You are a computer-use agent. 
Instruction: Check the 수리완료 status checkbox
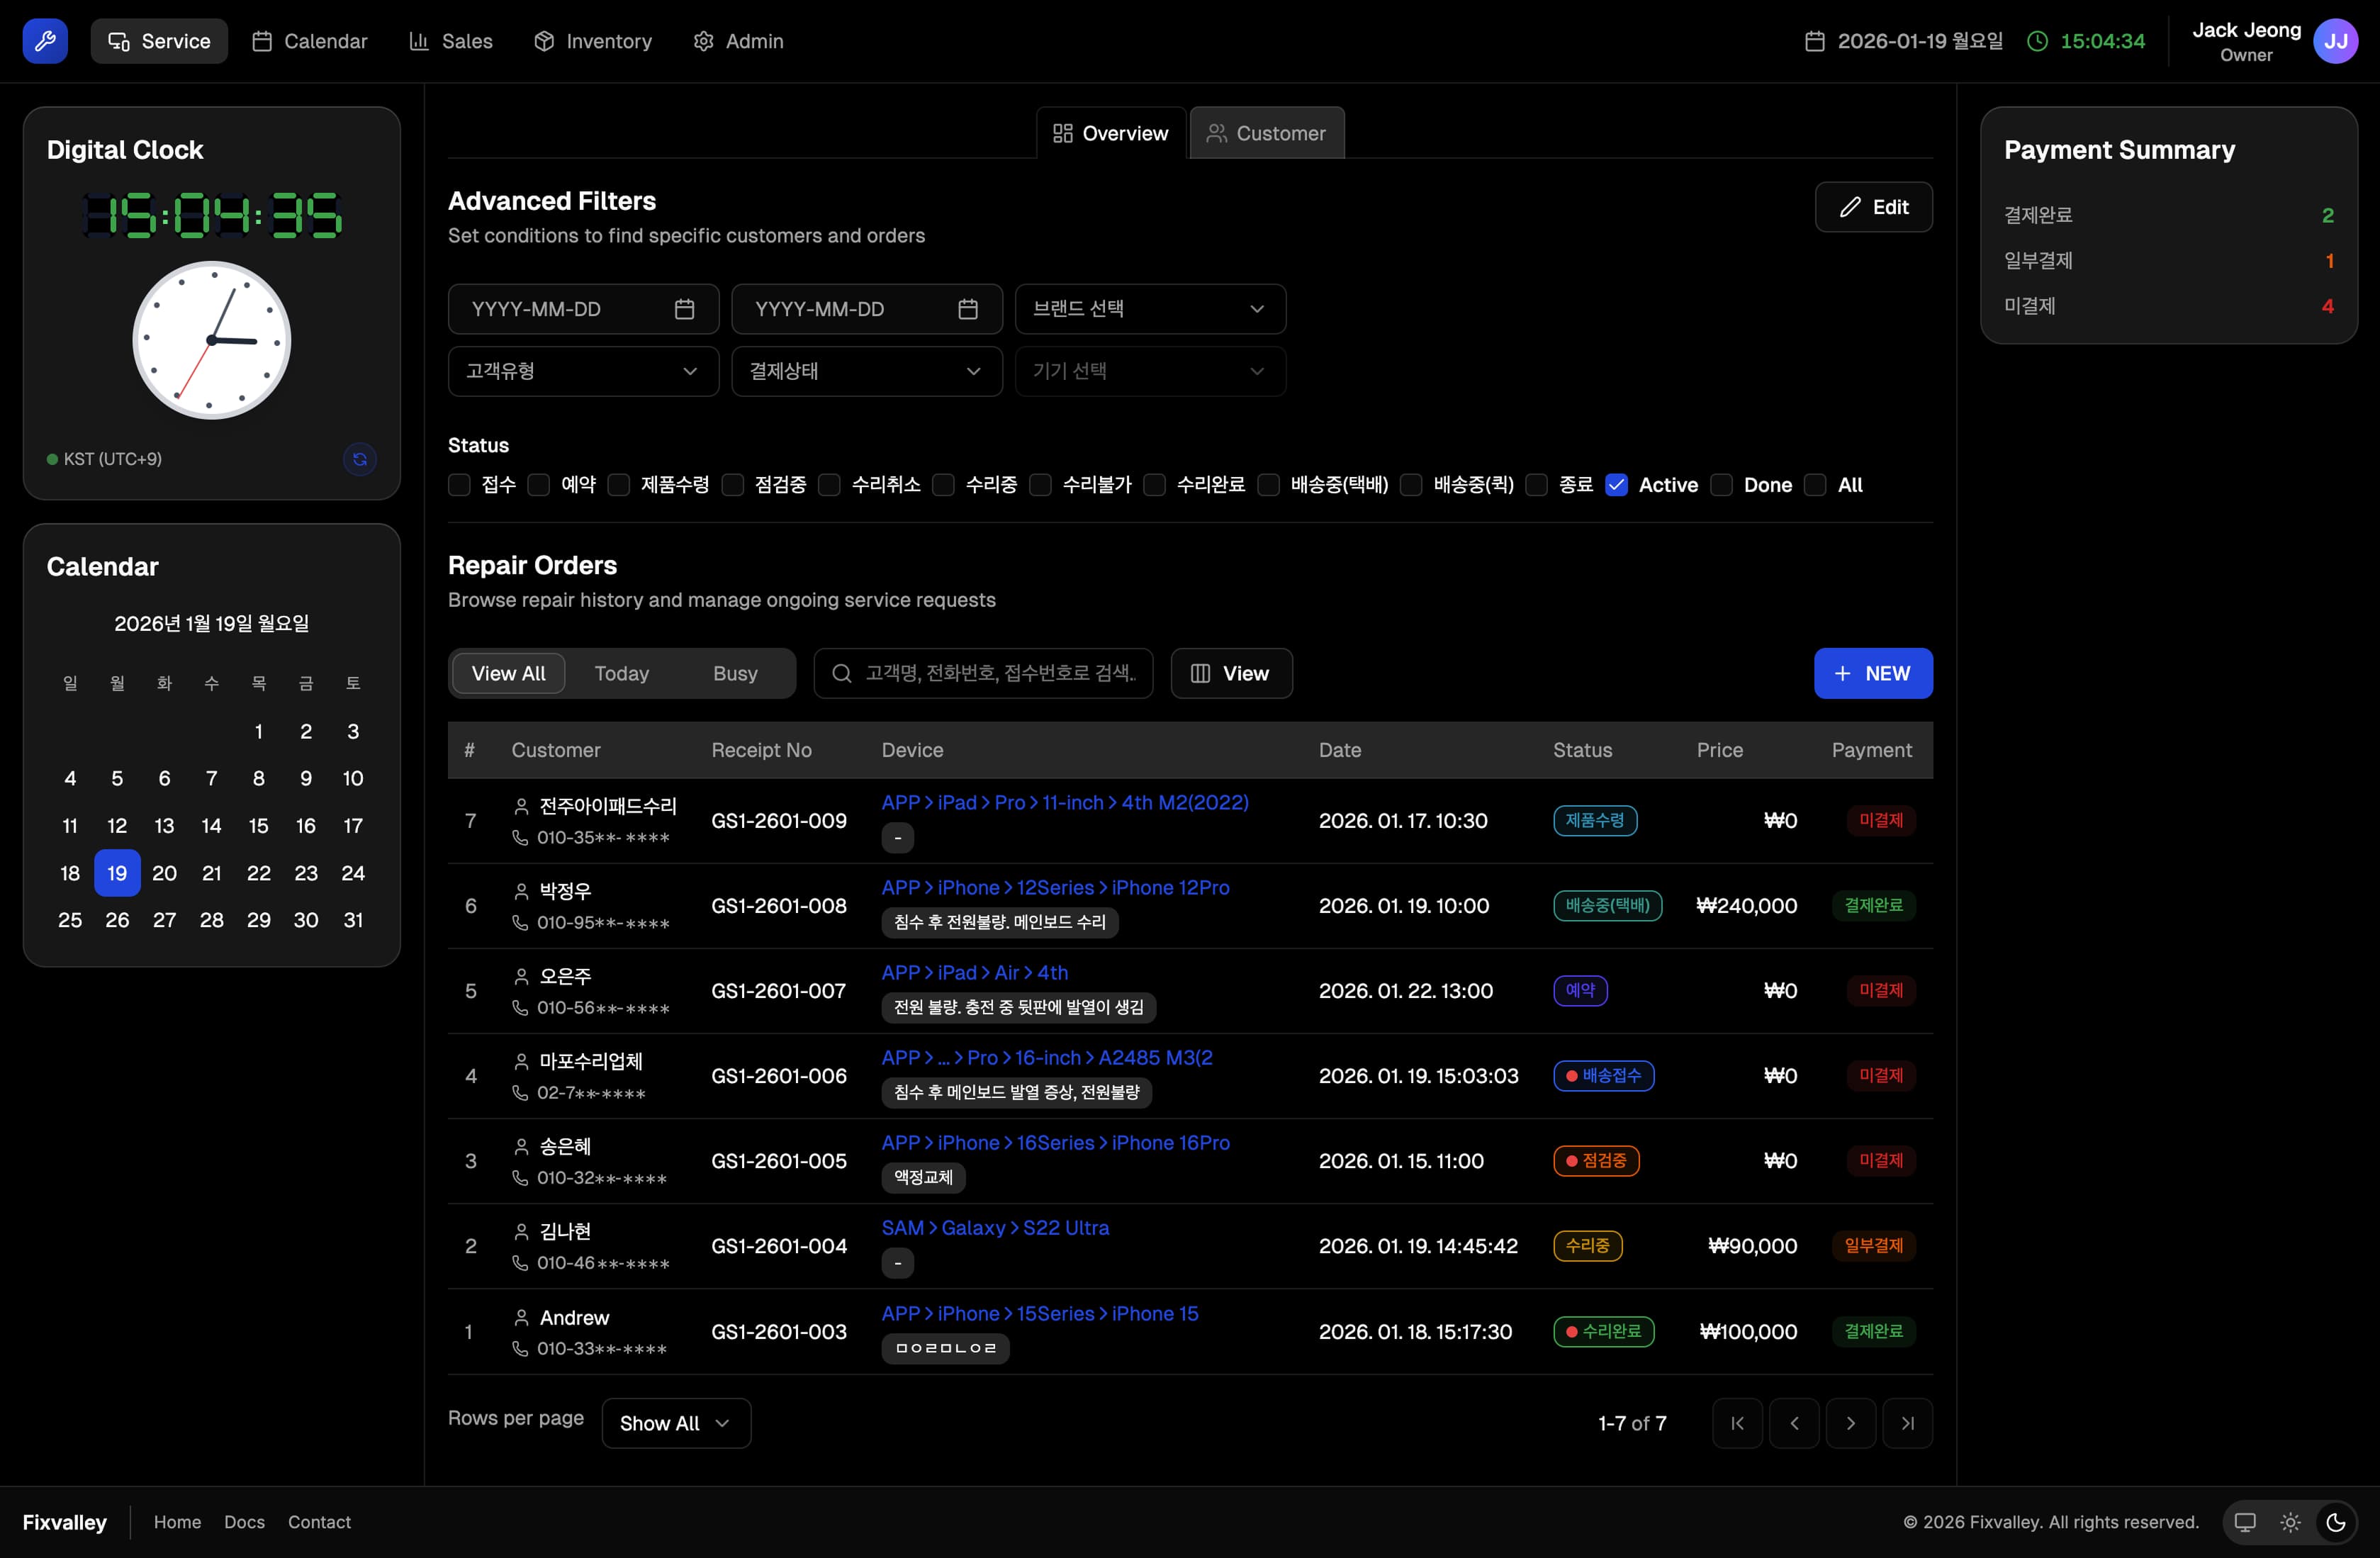pyautogui.click(x=1154, y=485)
